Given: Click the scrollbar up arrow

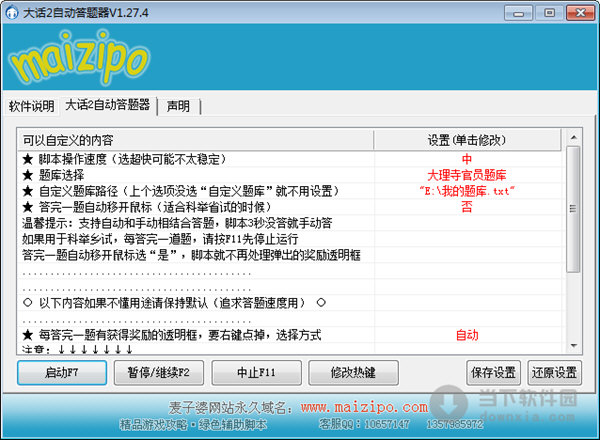Looking at the screenshot, I should tap(573, 137).
